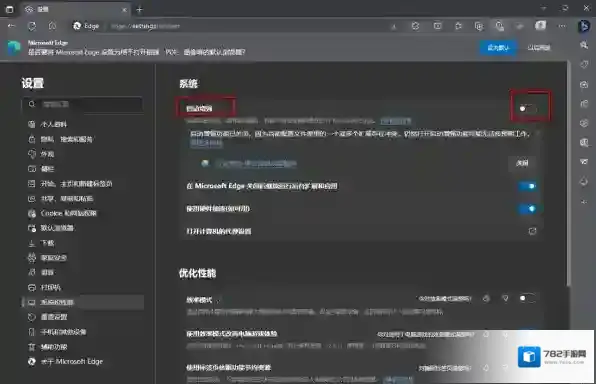Image resolution: width=596 pixels, height=384 pixels.
Task: Toggle the use hardware acceleration switch
Action: pos(528,208)
